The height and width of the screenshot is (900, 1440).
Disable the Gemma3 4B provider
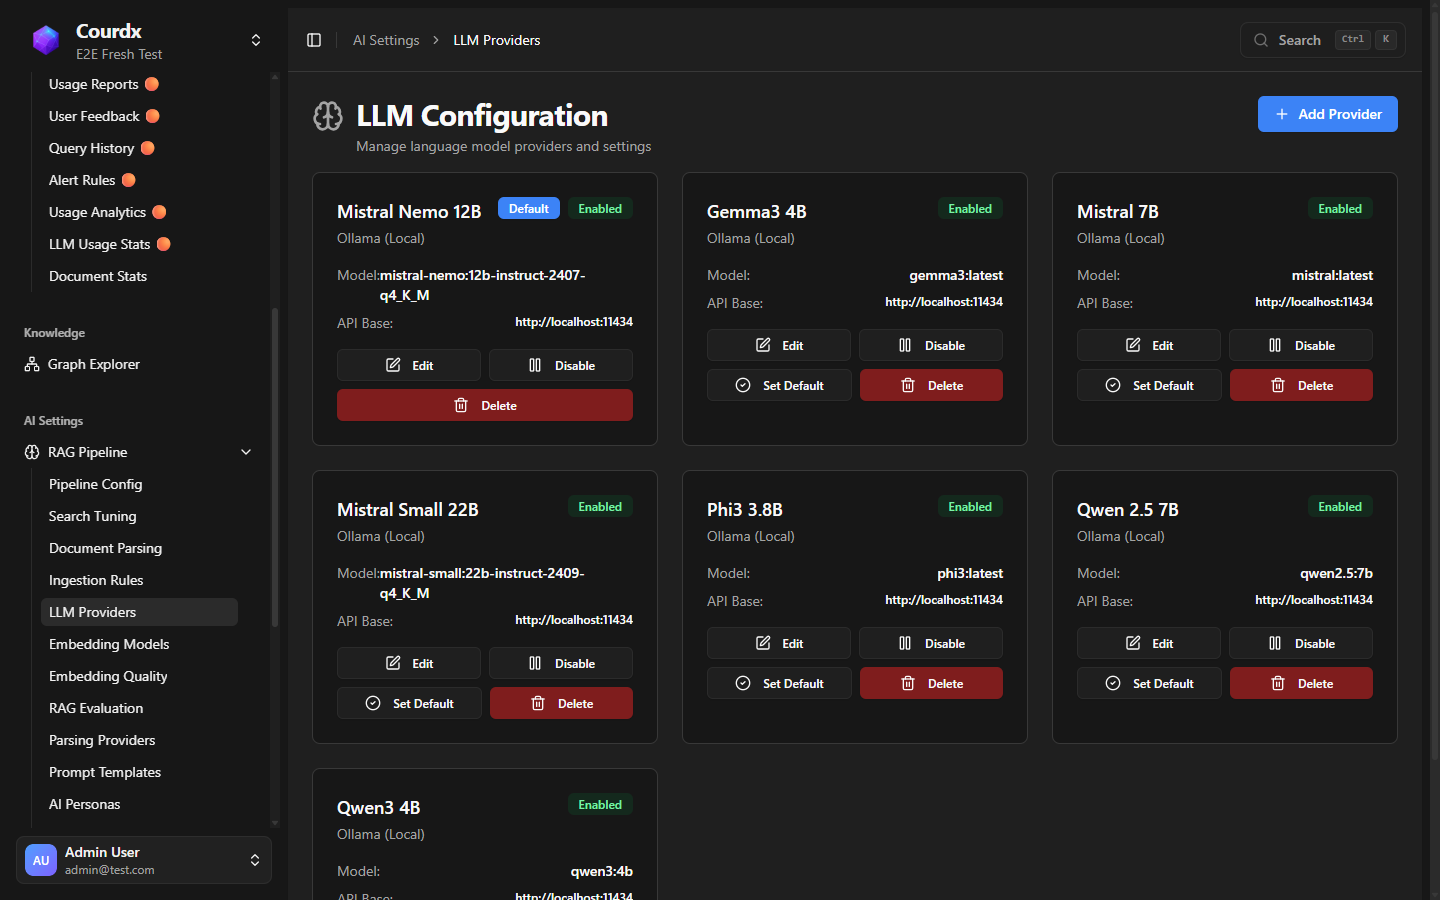[930, 346]
